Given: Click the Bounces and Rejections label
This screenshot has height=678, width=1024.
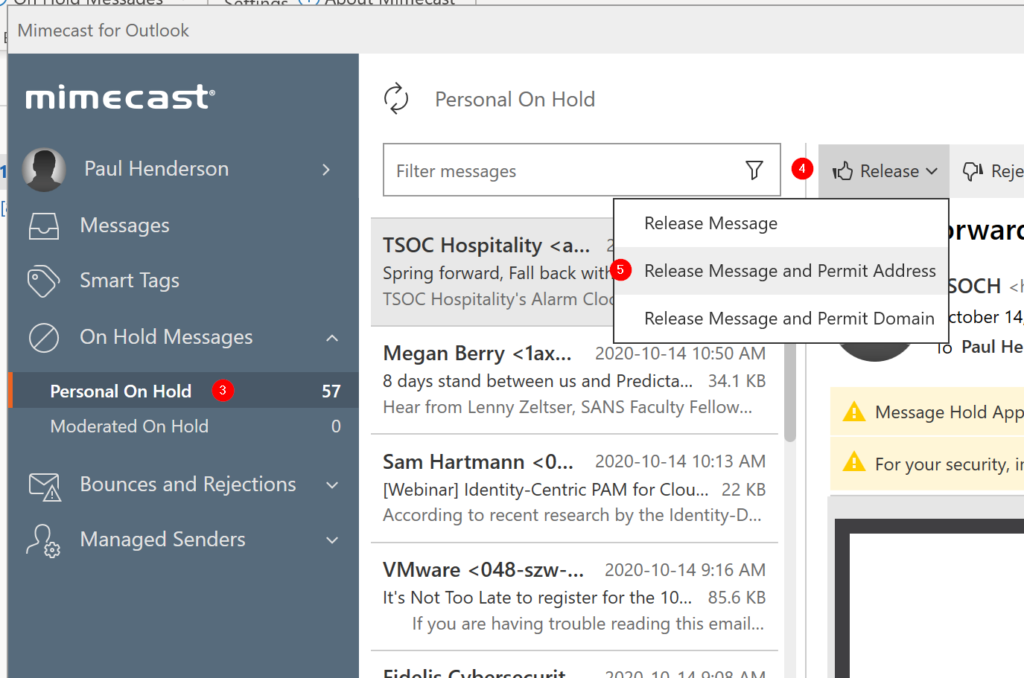Looking at the screenshot, I should click(188, 484).
